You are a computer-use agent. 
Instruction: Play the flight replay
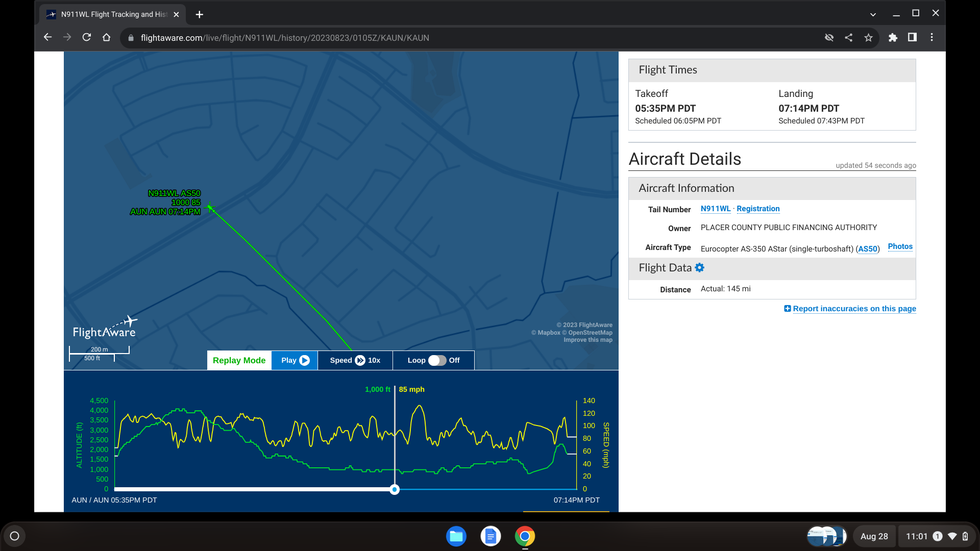[x=295, y=360]
